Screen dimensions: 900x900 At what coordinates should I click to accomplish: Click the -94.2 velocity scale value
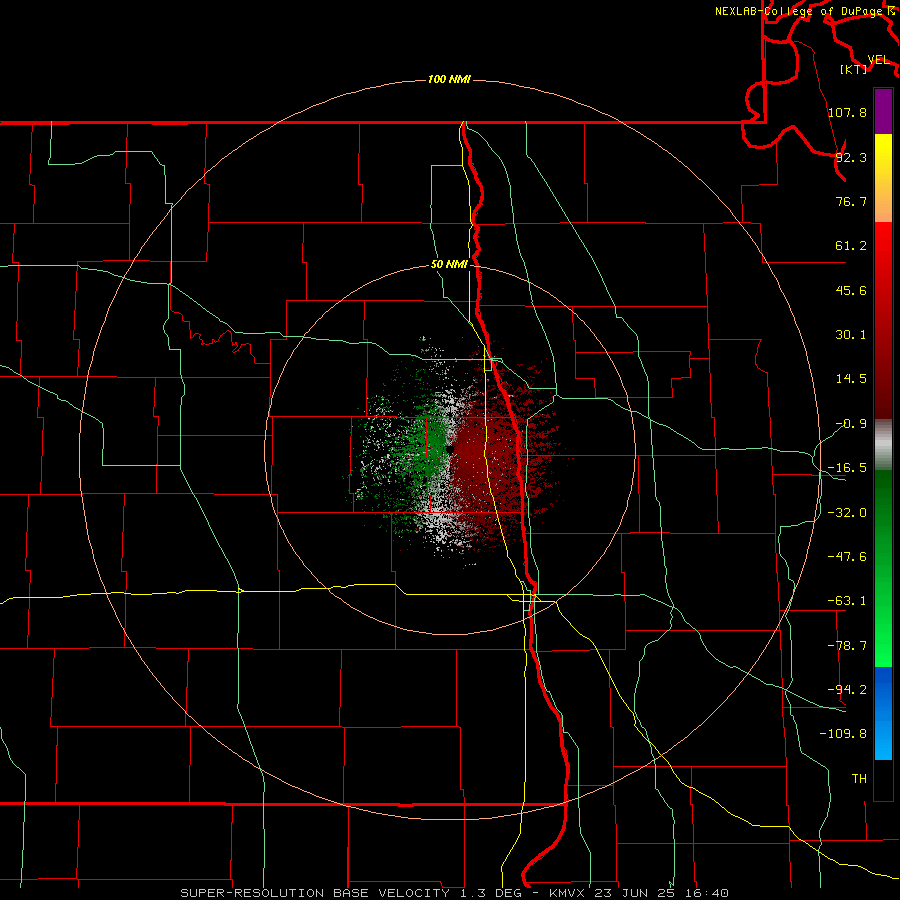pyautogui.click(x=847, y=689)
